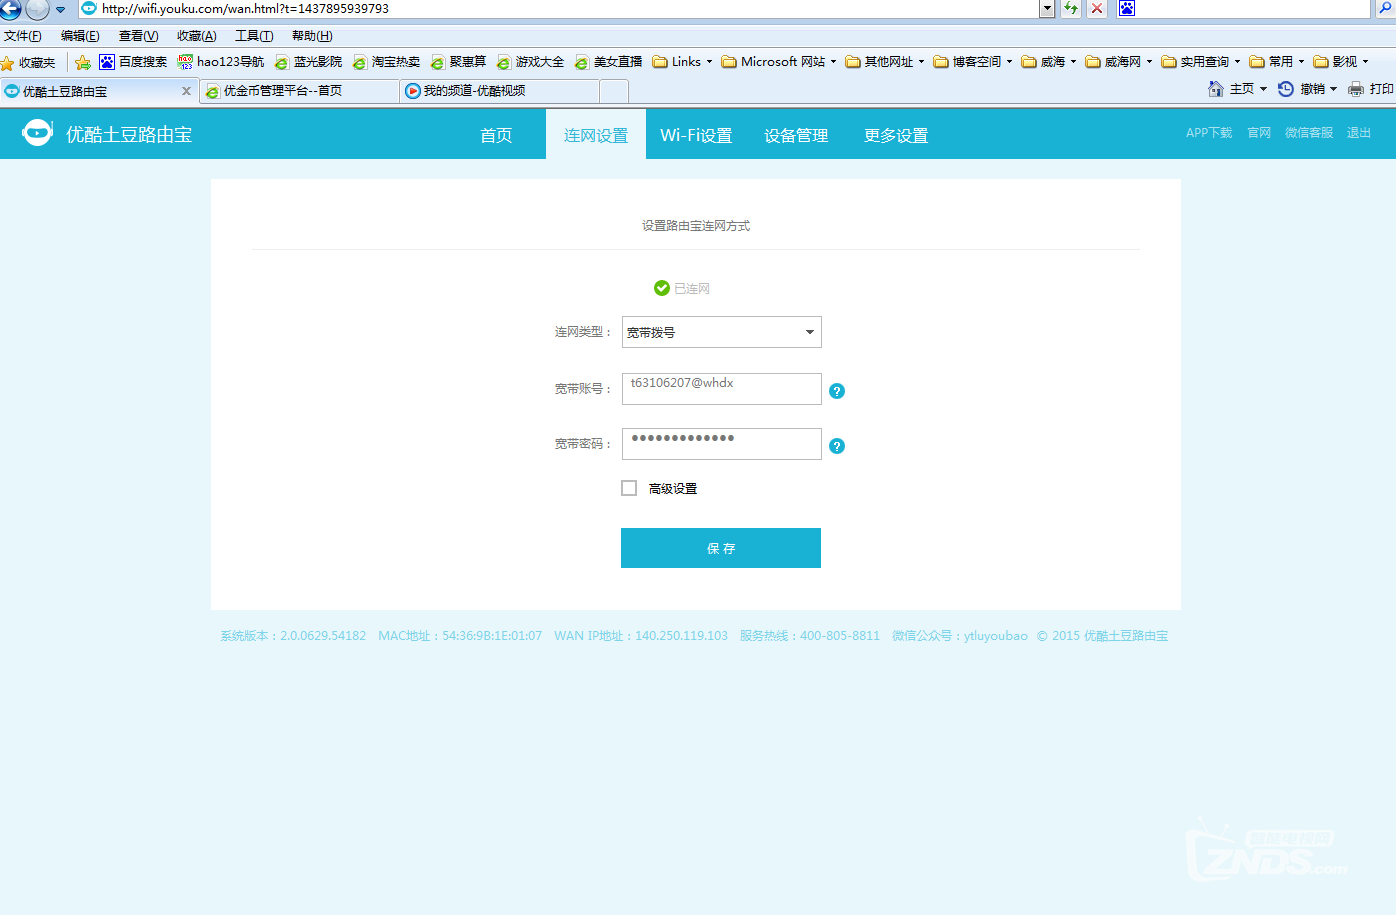Open the 美女直播 bookmark
This screenshot has width=1396, height=915.
(x=608, y=62)
